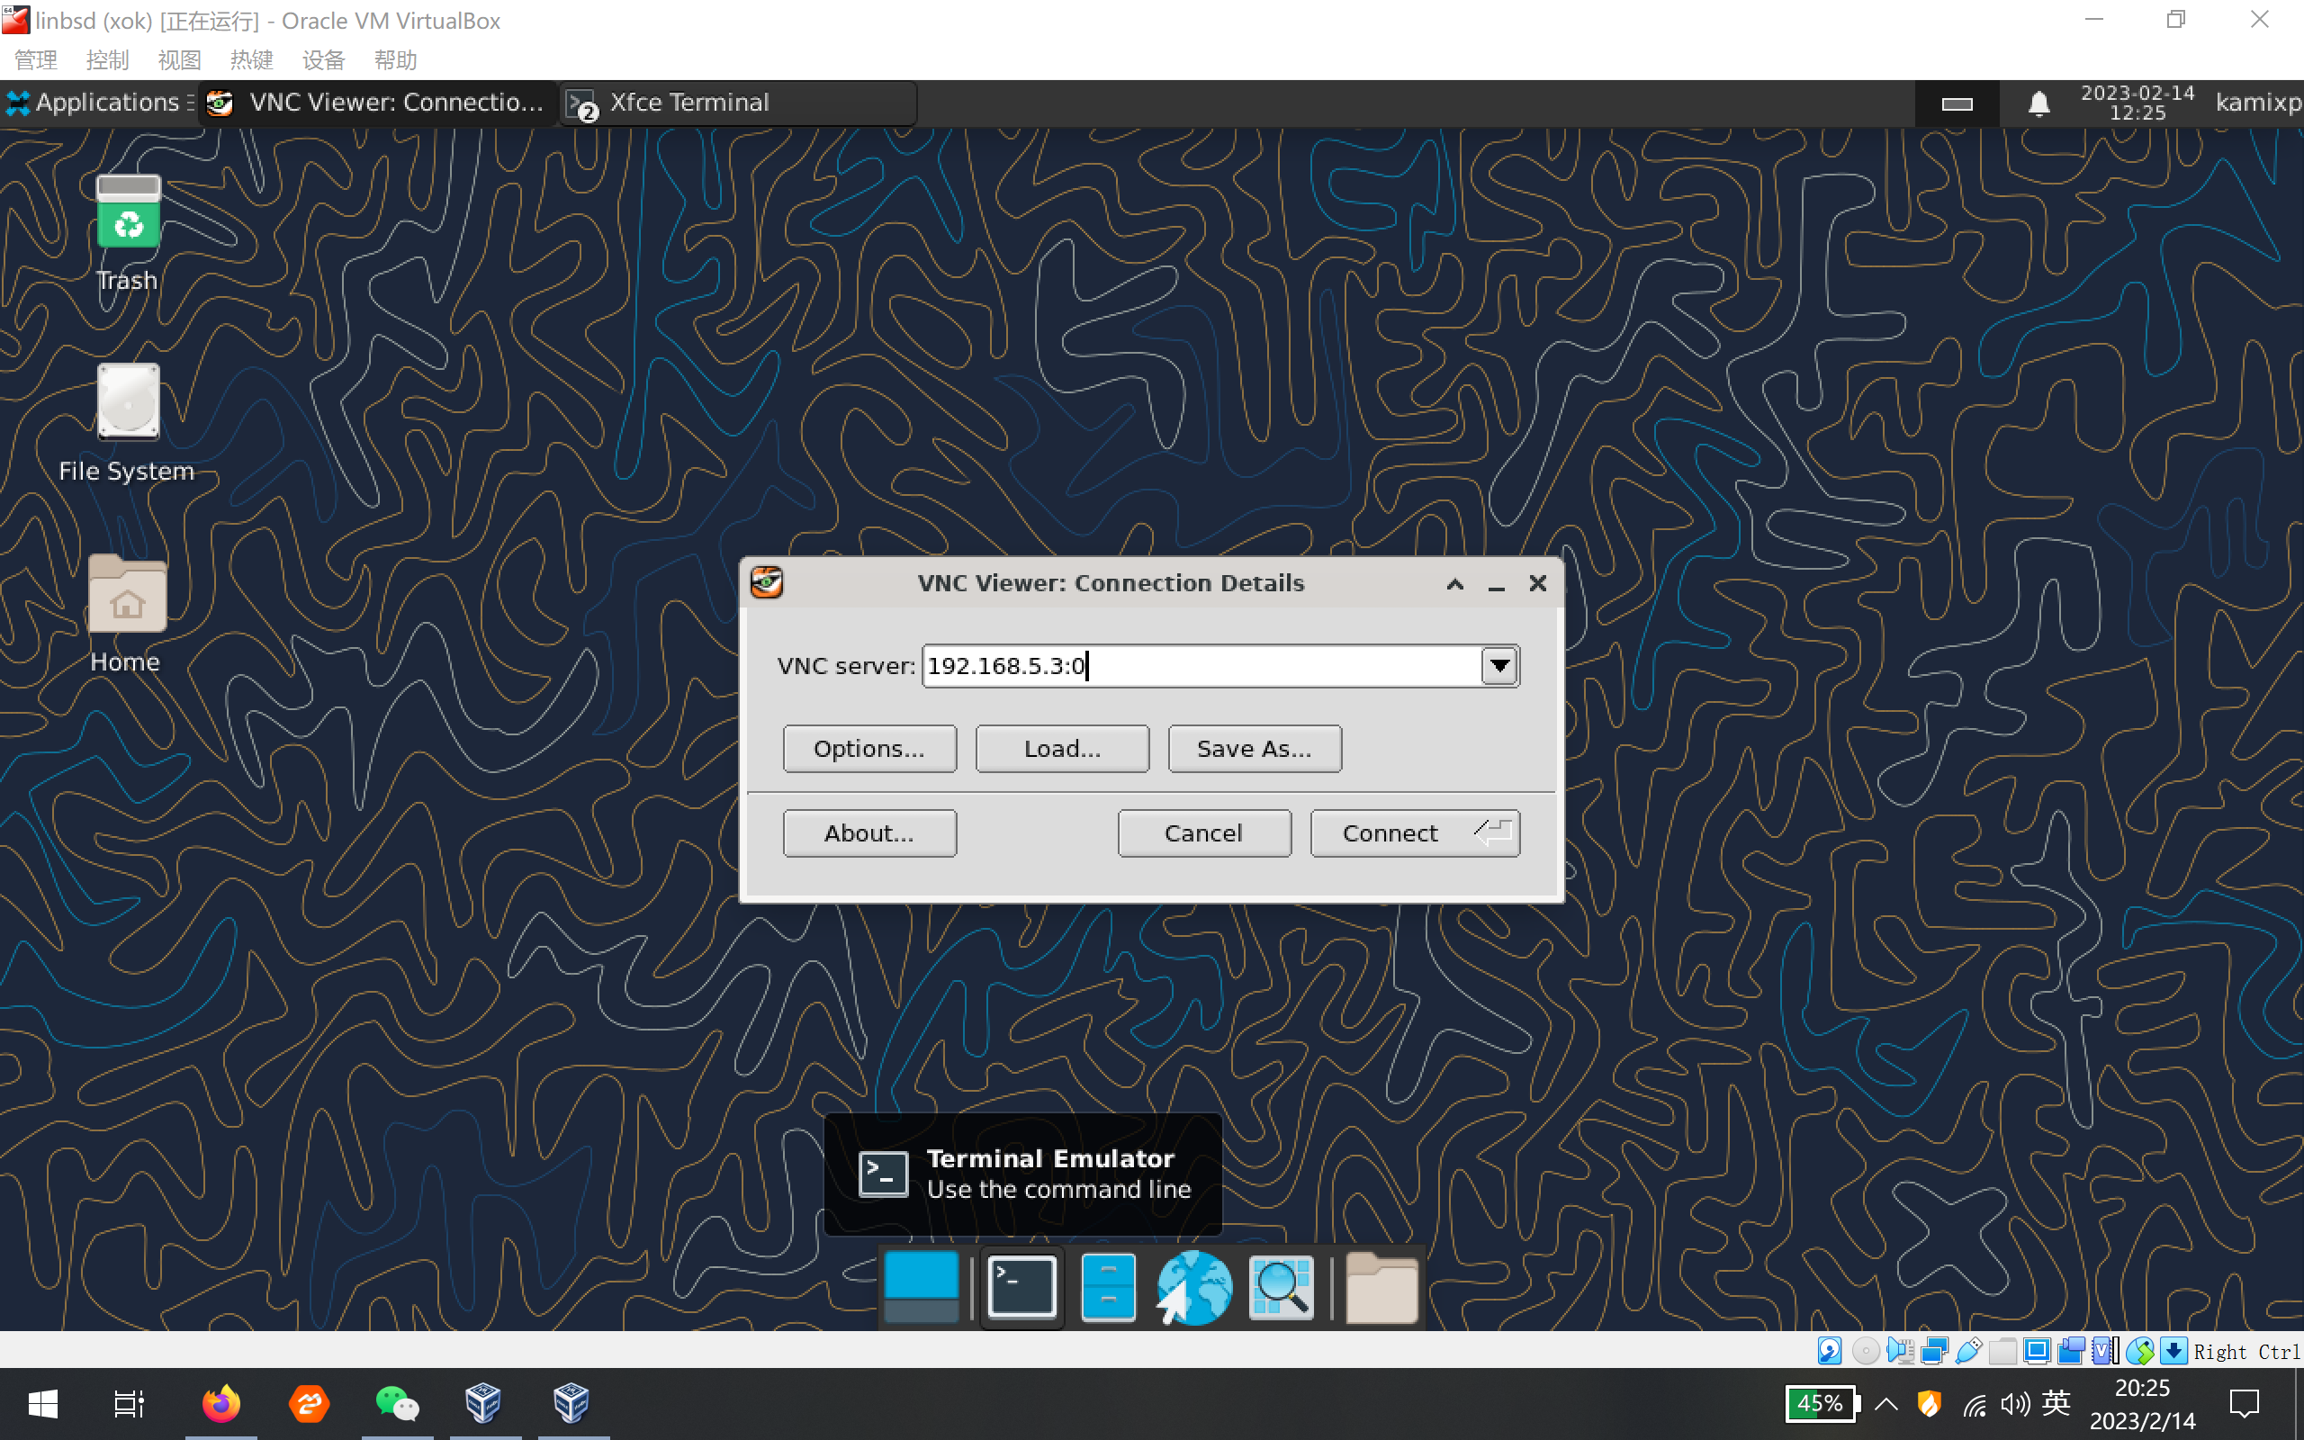Image resolution: width=2304 pixels, height=1440 pixels.
Task: Click the About... button
Action: [869, 833]
